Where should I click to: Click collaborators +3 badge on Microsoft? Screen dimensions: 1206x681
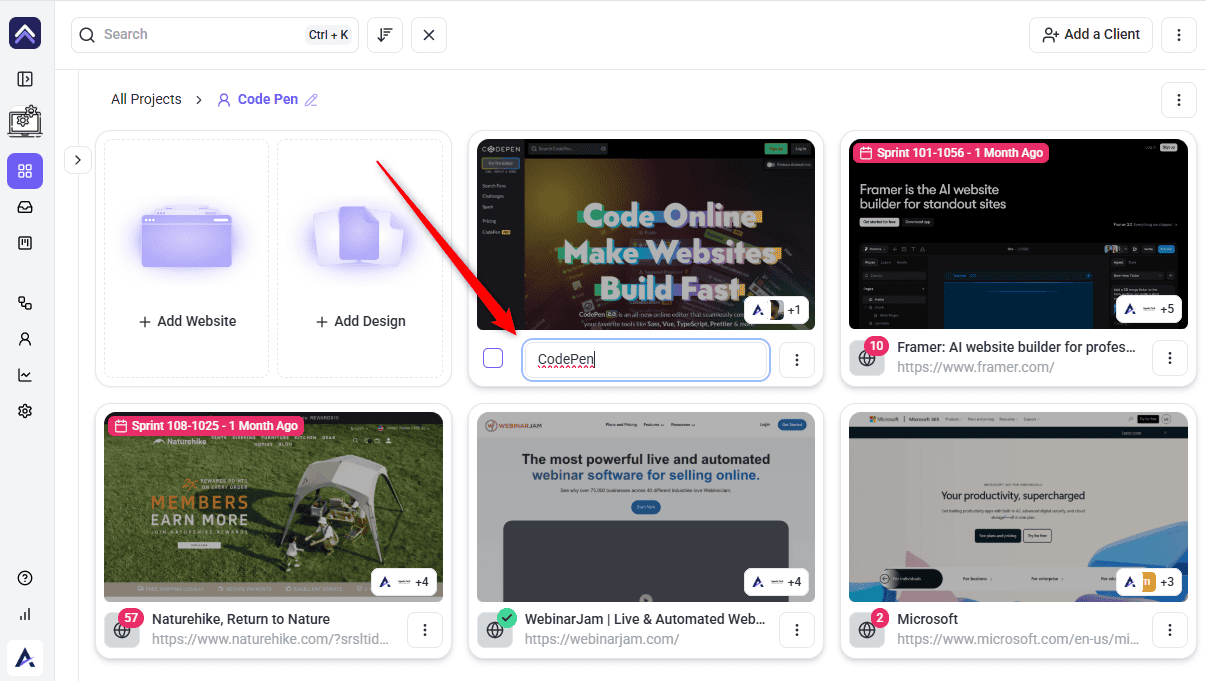click(x=1149, y=582)
